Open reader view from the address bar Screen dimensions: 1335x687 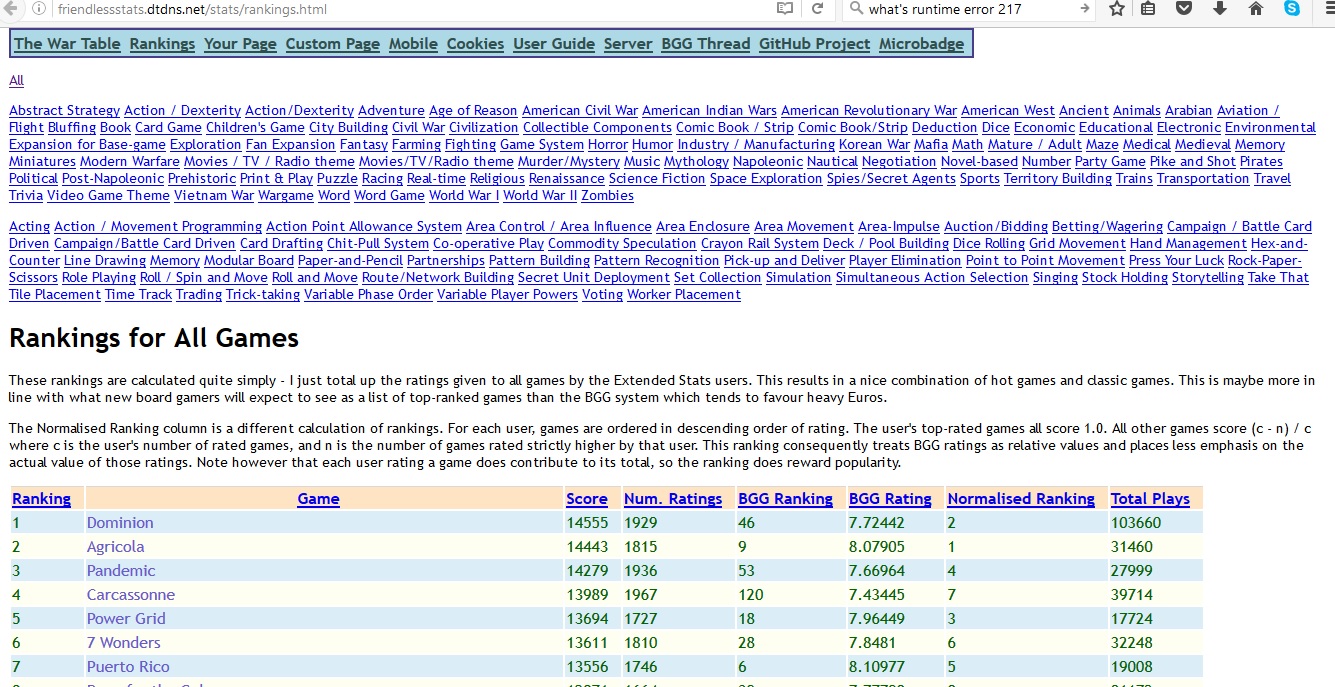coord(785,9)
